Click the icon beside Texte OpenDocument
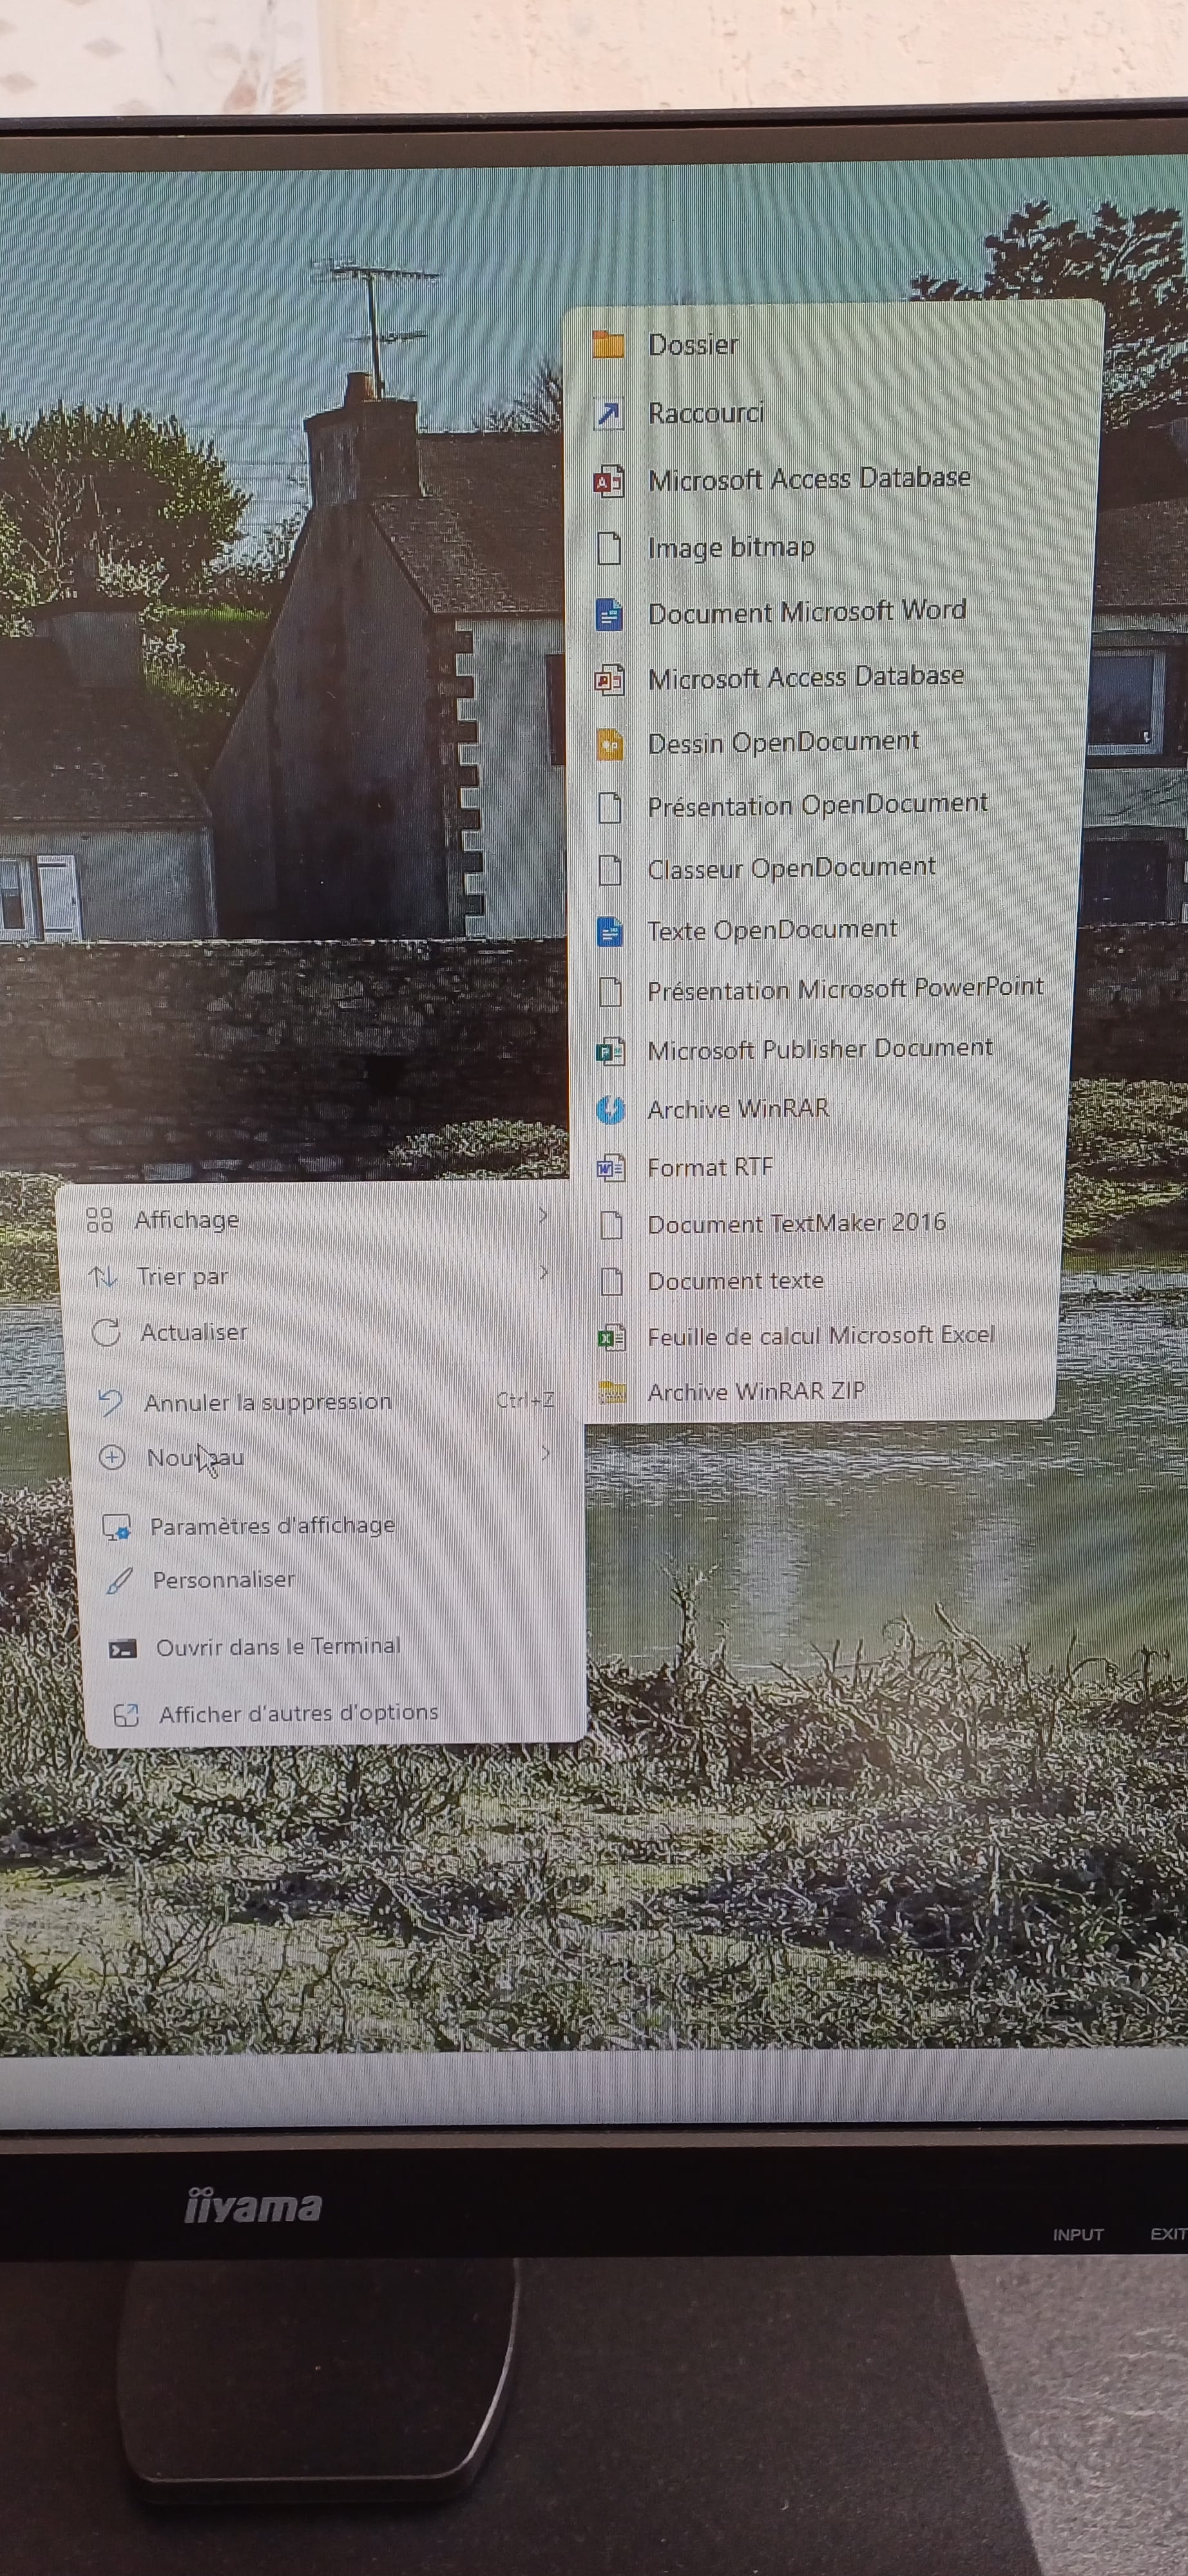Viewport: 1188px width, 2576px height. pos(610,931)
